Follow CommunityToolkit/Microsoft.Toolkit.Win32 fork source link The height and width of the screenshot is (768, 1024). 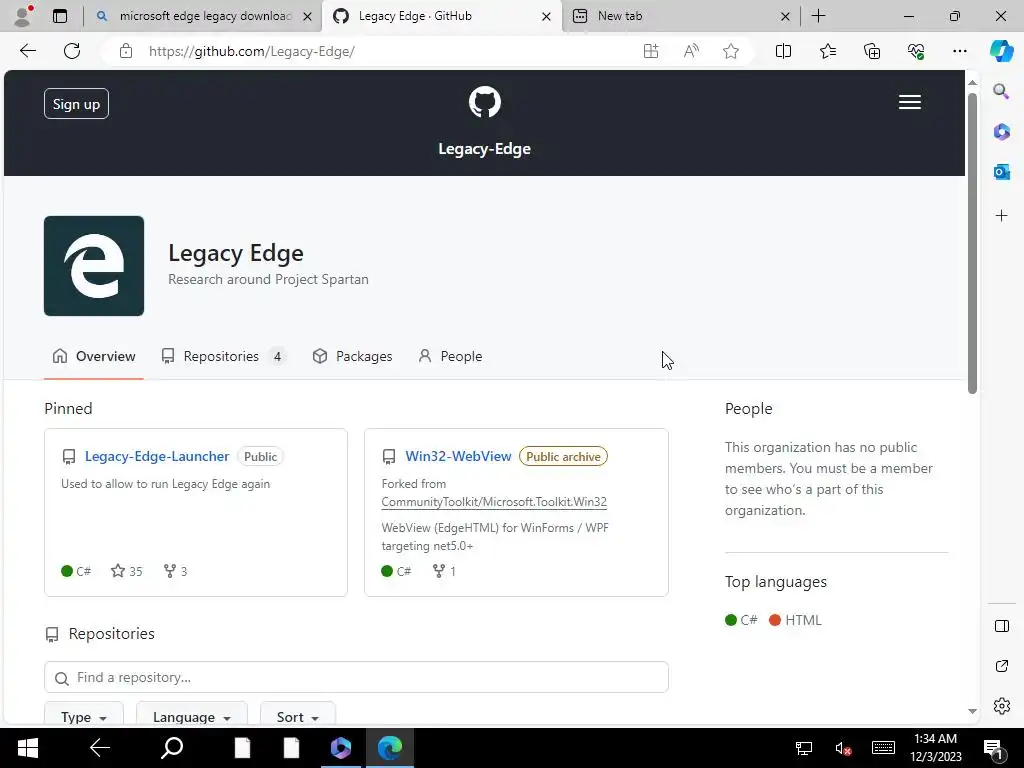[494, 502]
